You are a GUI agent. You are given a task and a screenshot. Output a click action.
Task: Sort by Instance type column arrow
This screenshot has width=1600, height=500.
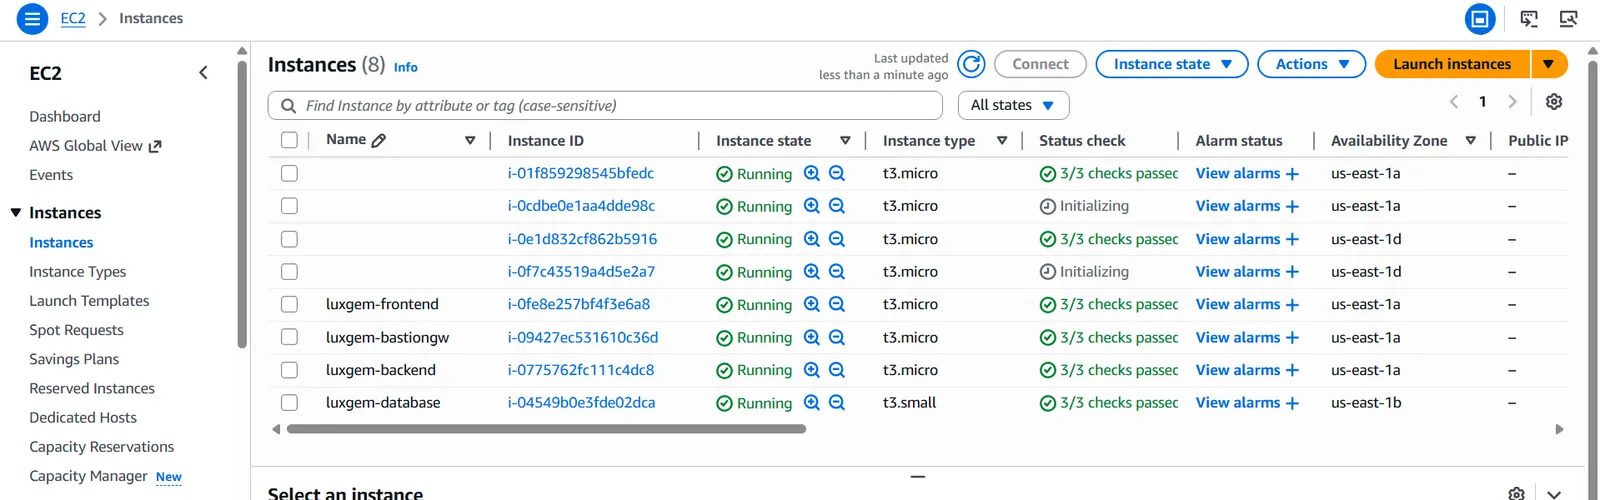[x=1002, y=141]
